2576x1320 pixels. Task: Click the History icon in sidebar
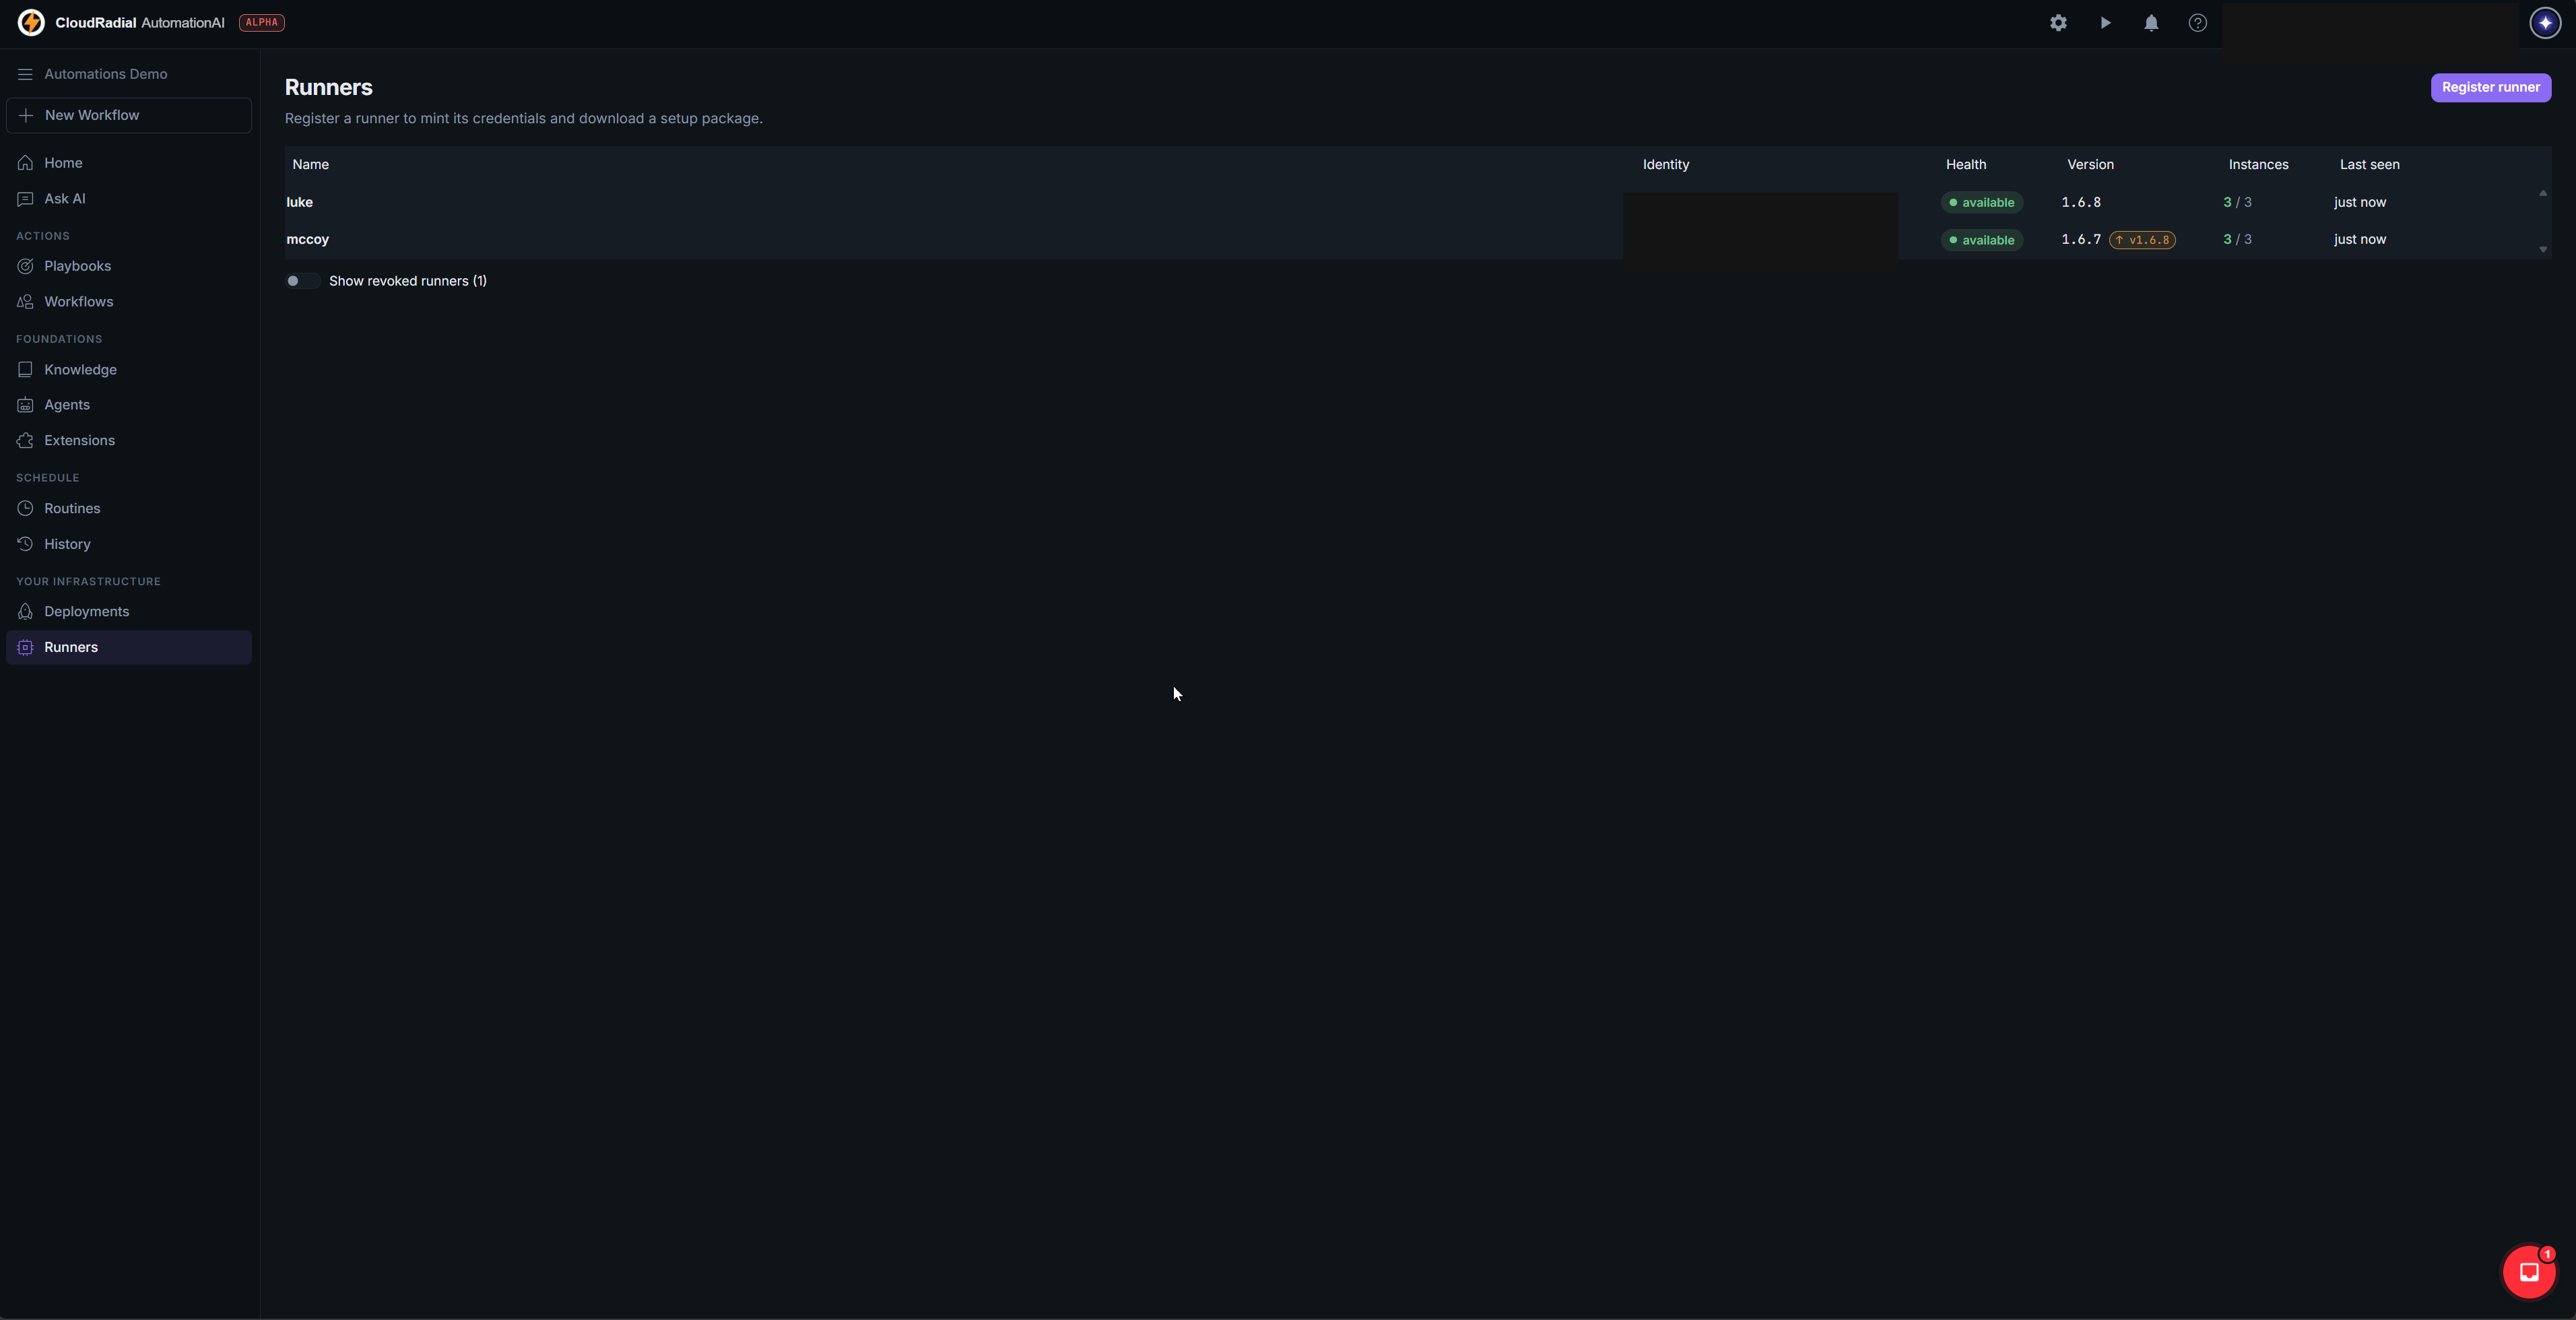[25, 544]
